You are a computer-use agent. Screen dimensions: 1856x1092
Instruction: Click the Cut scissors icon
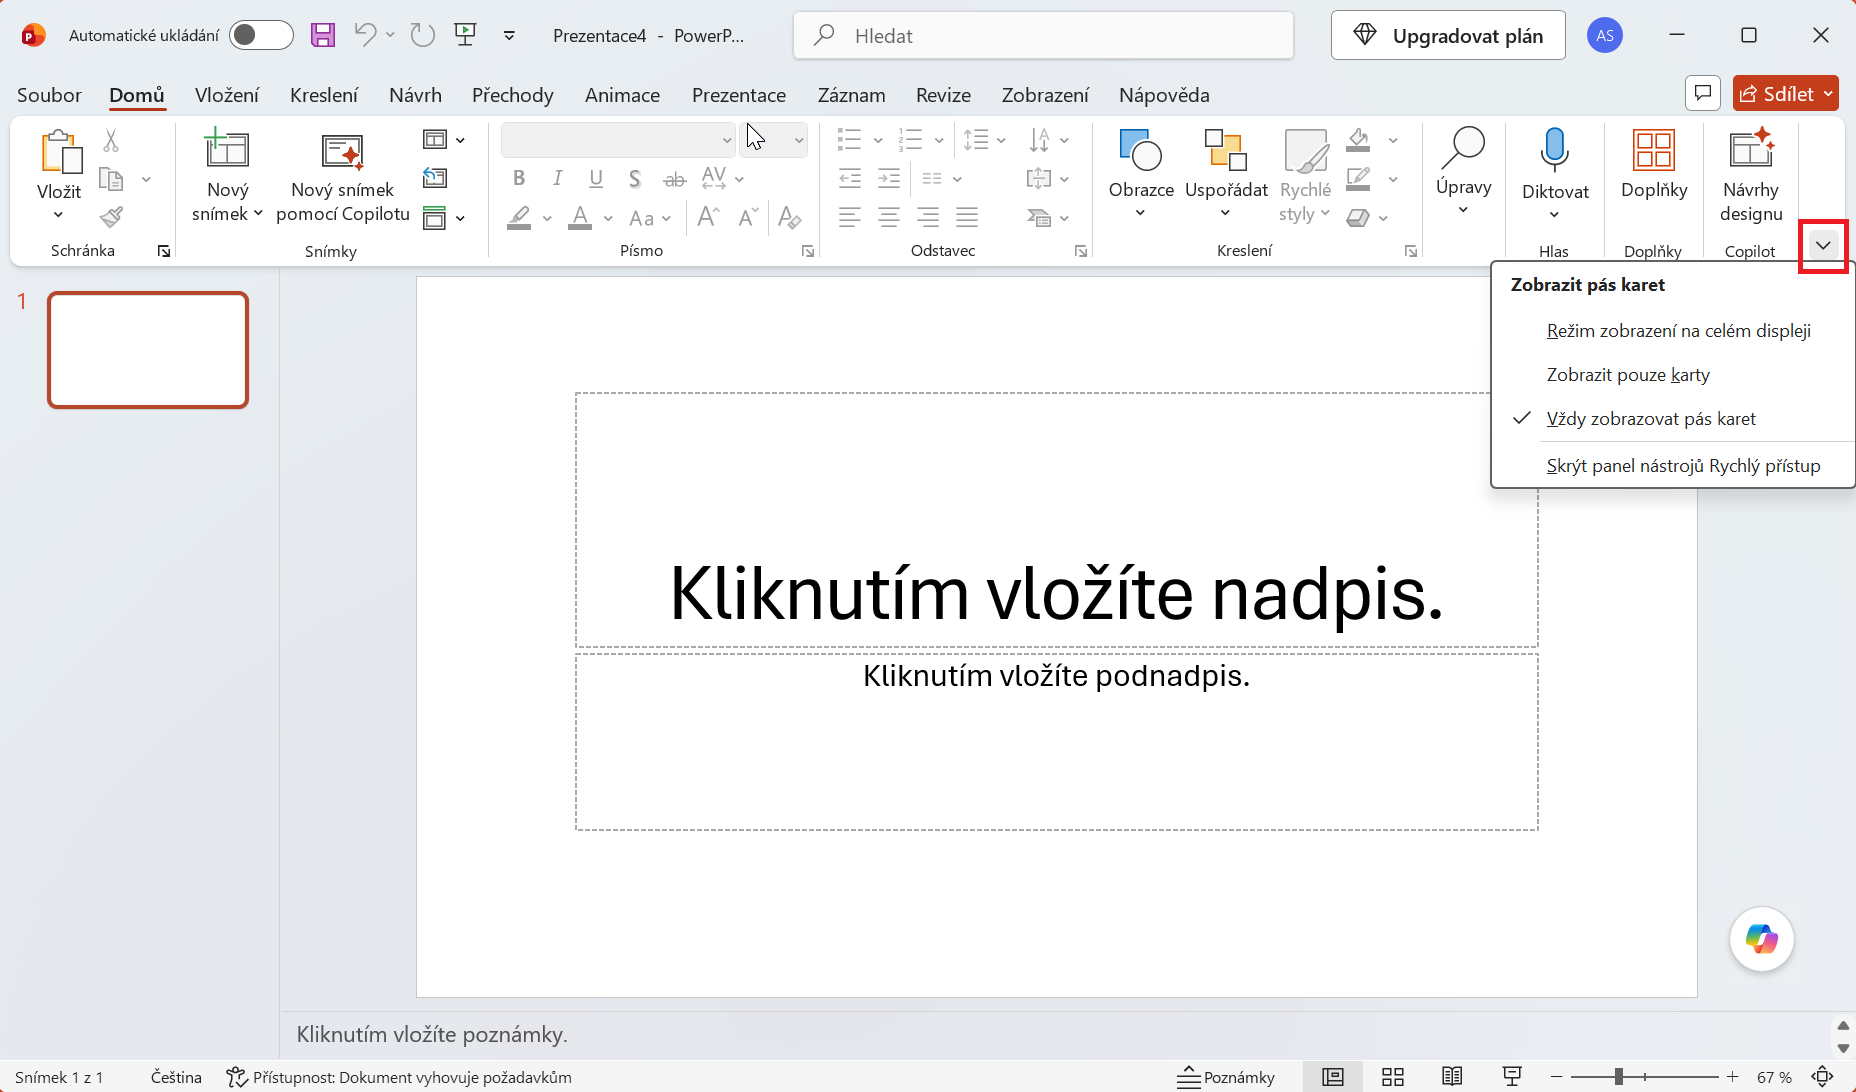tap(111, 140)
